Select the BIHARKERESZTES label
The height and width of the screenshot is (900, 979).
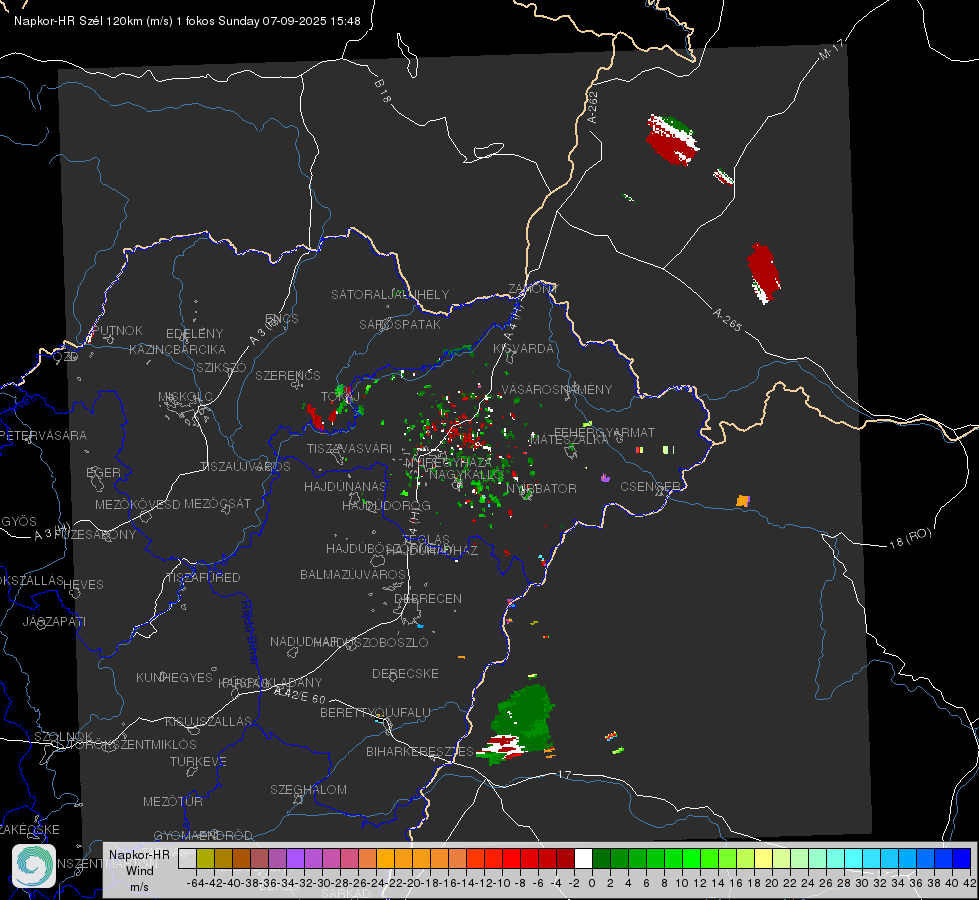tap(420, 751)
